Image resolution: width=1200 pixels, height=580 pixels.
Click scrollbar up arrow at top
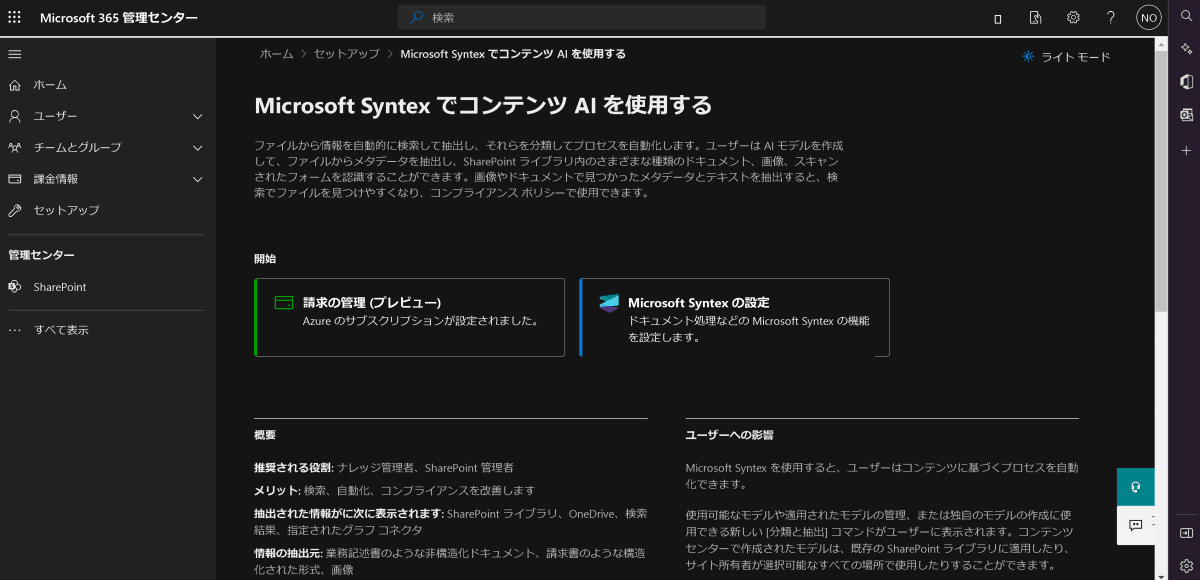[1160, 44]
